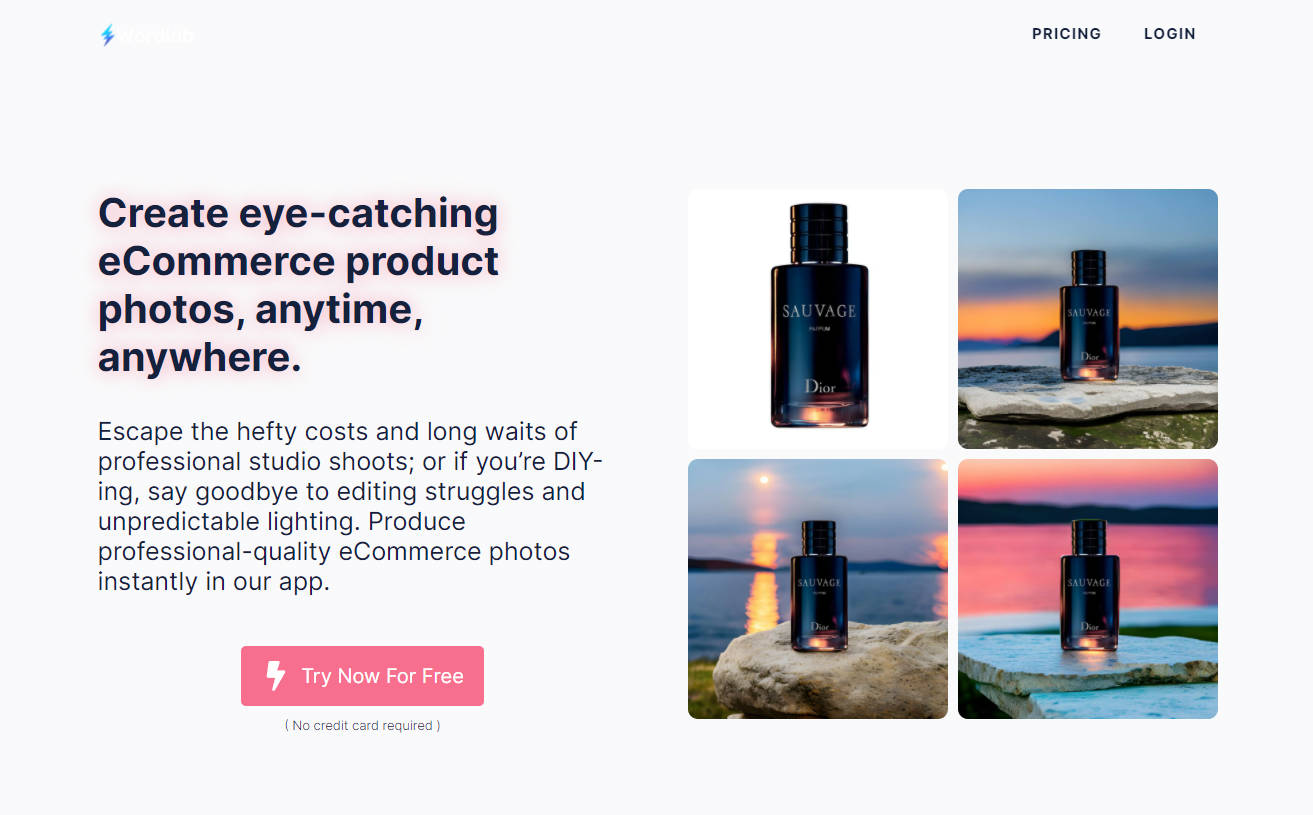
Task: Go to the LOGIN page
Action: [1170, 33]
